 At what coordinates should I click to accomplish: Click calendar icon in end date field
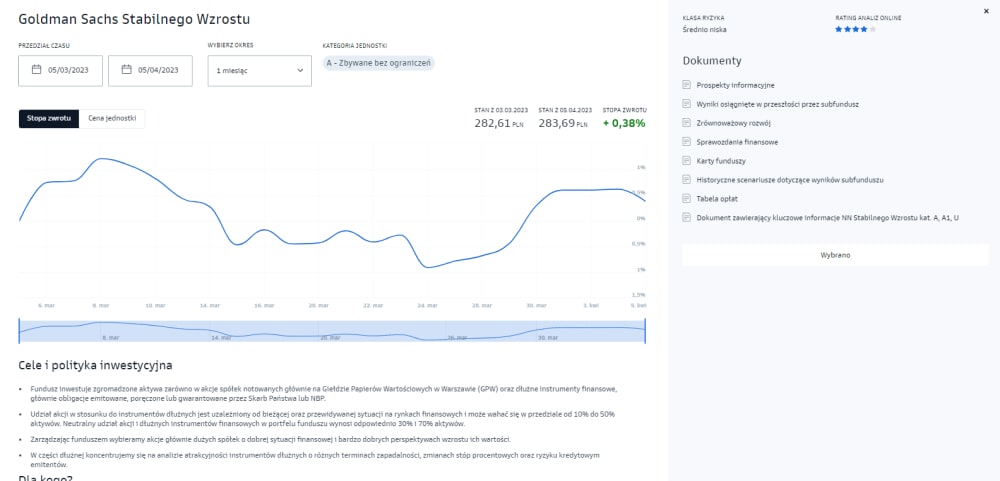click(126, 70)
